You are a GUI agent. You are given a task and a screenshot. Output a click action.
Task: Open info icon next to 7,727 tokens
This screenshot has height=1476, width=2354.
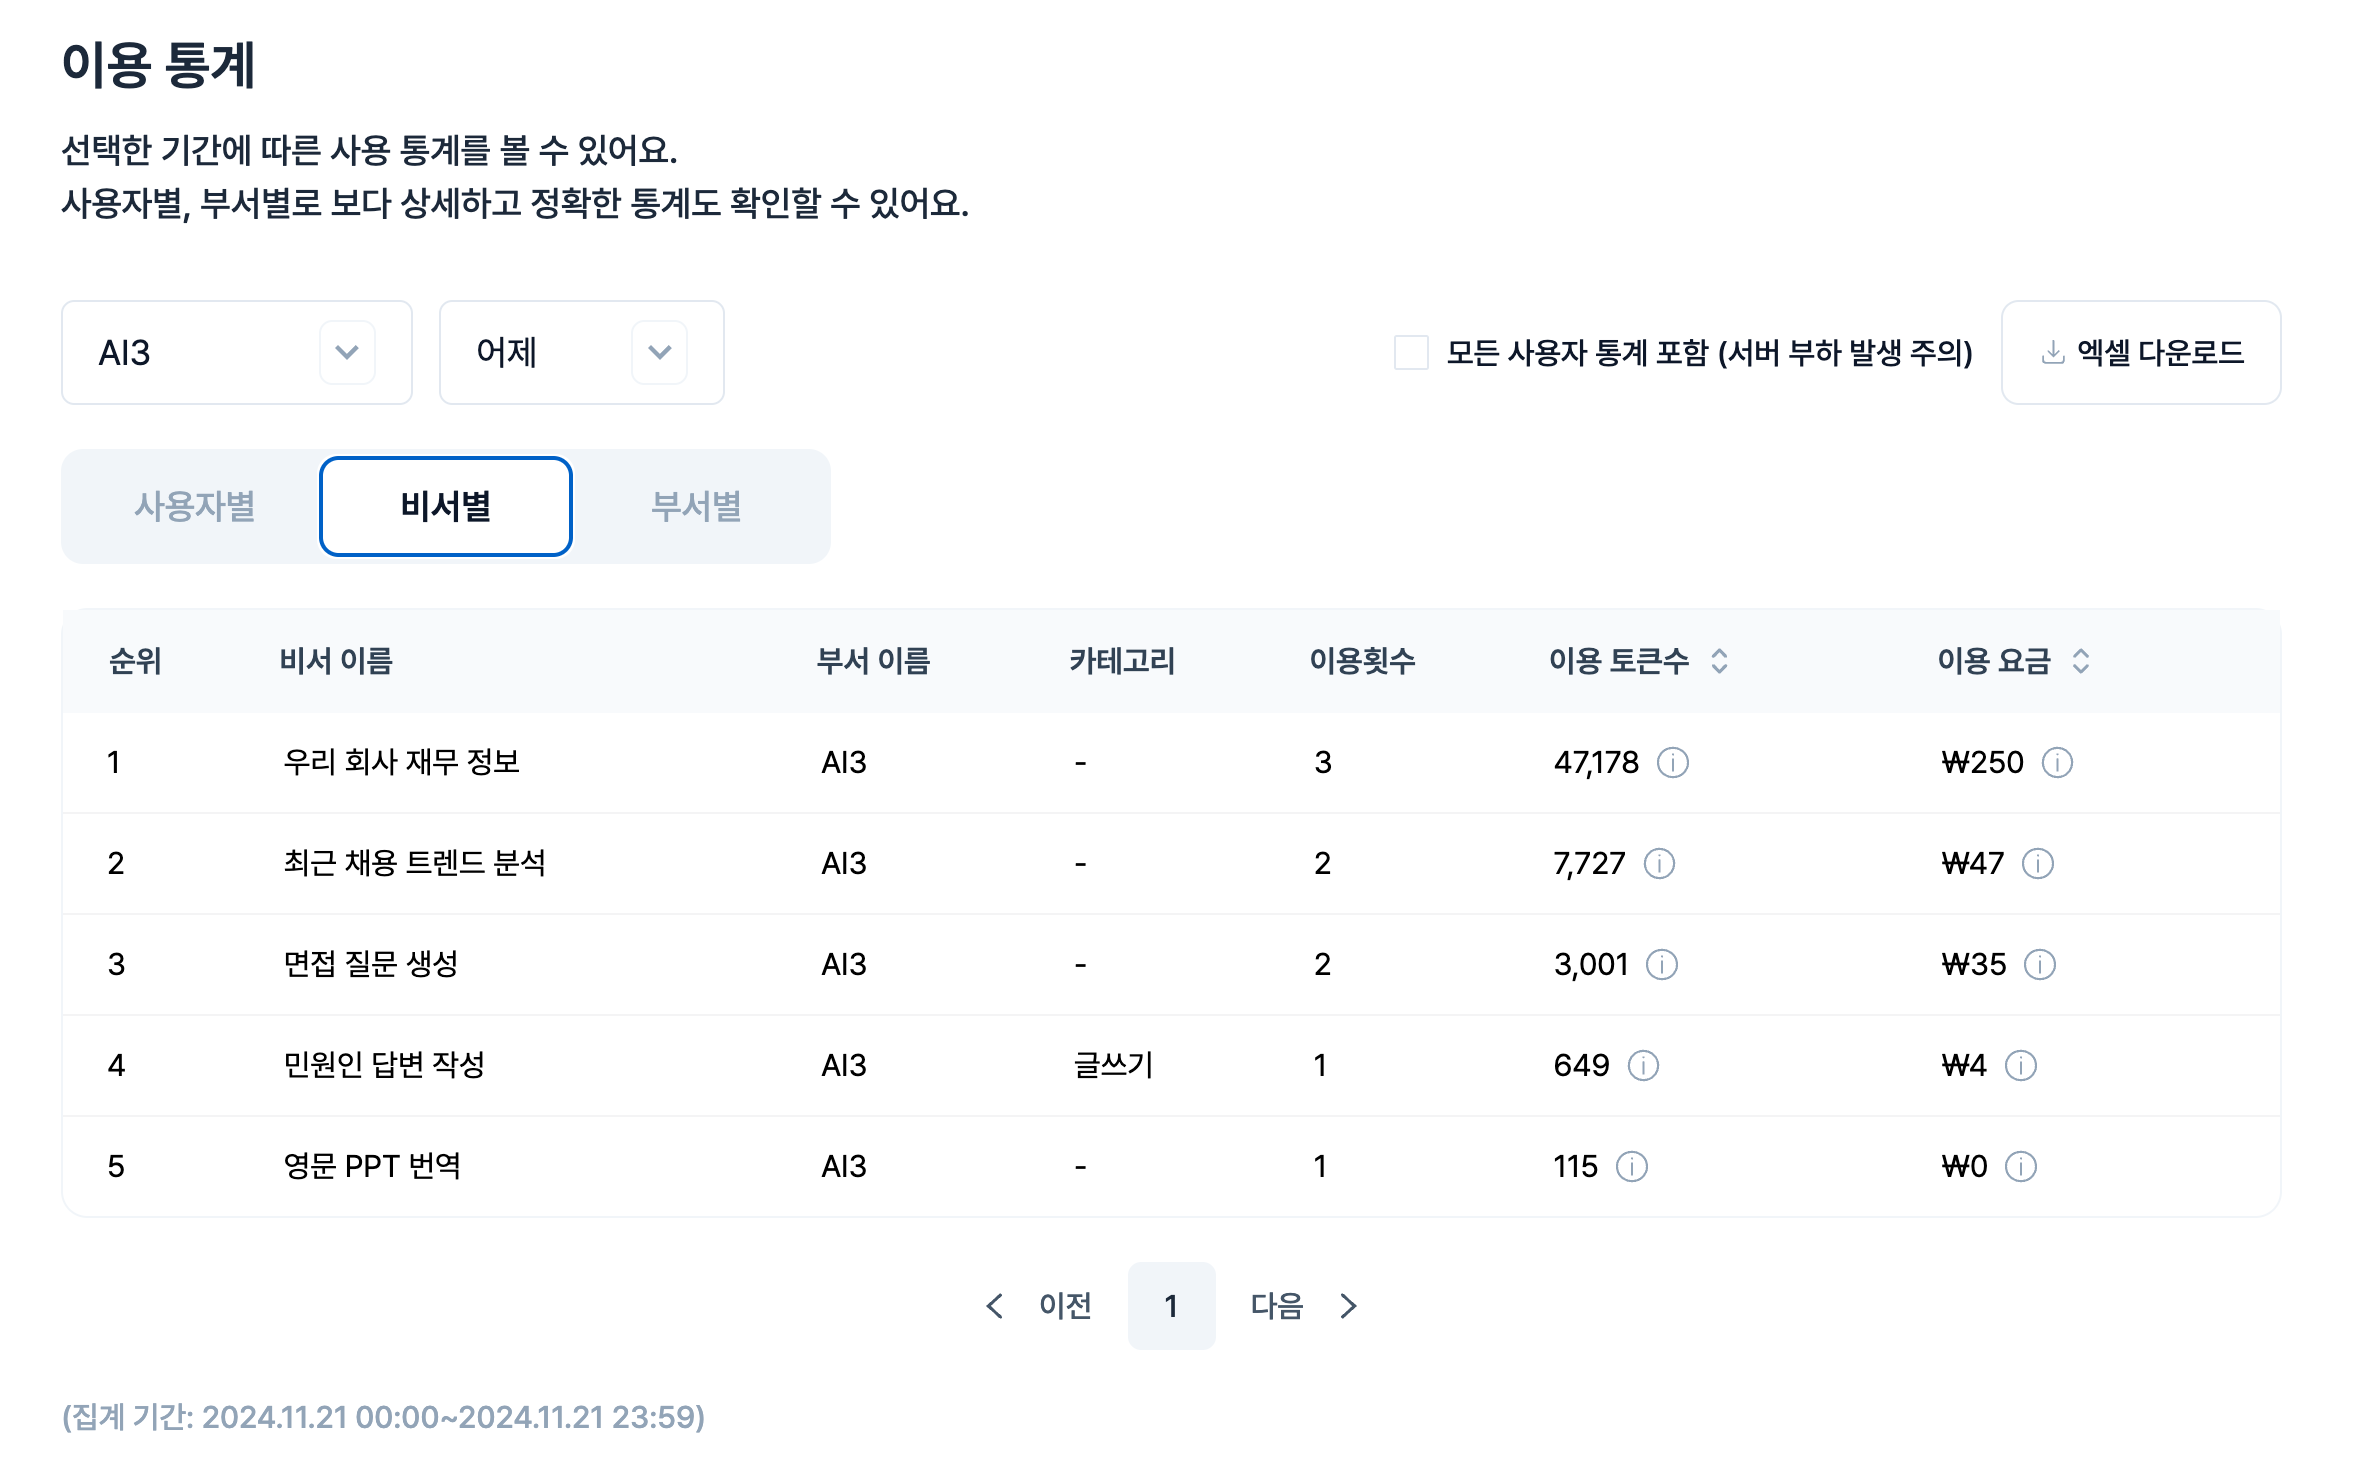coord(1659,864)
